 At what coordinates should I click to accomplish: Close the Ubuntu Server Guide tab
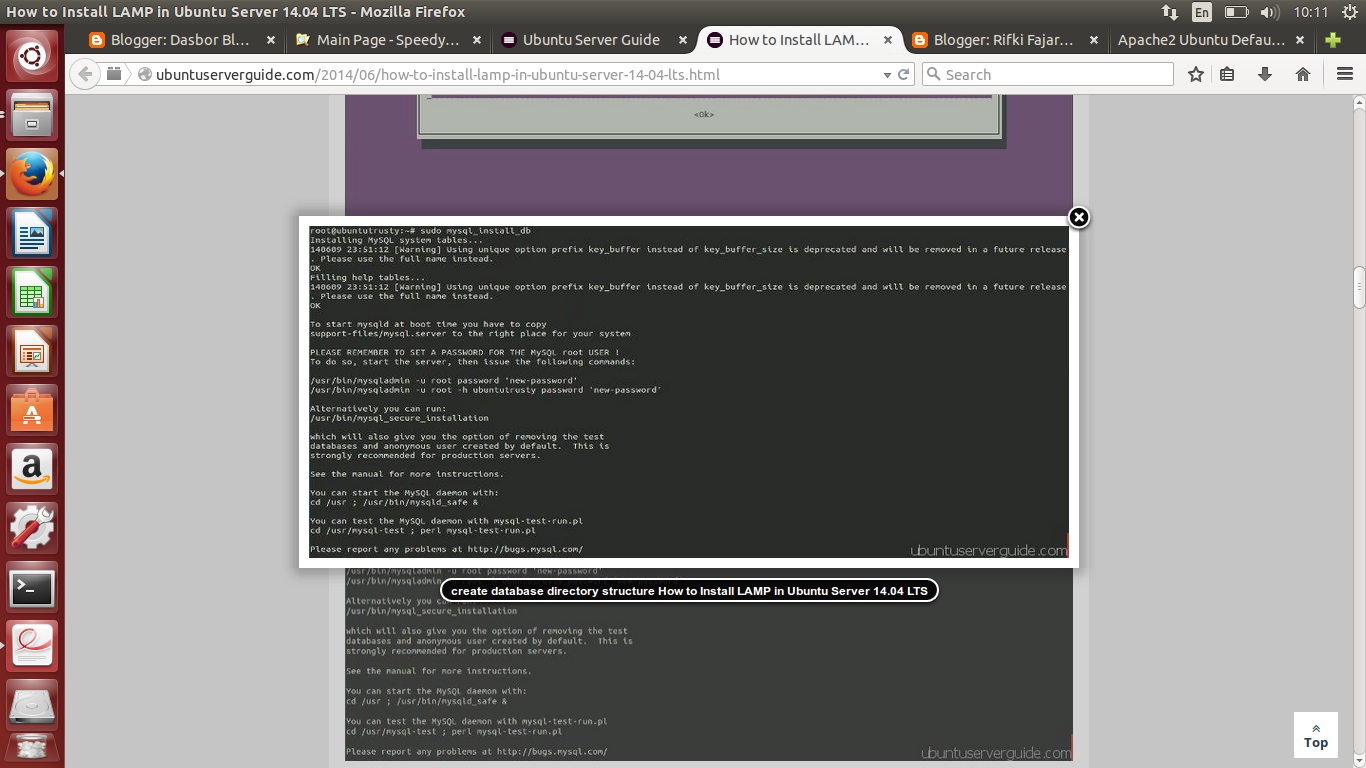point(683,40)
